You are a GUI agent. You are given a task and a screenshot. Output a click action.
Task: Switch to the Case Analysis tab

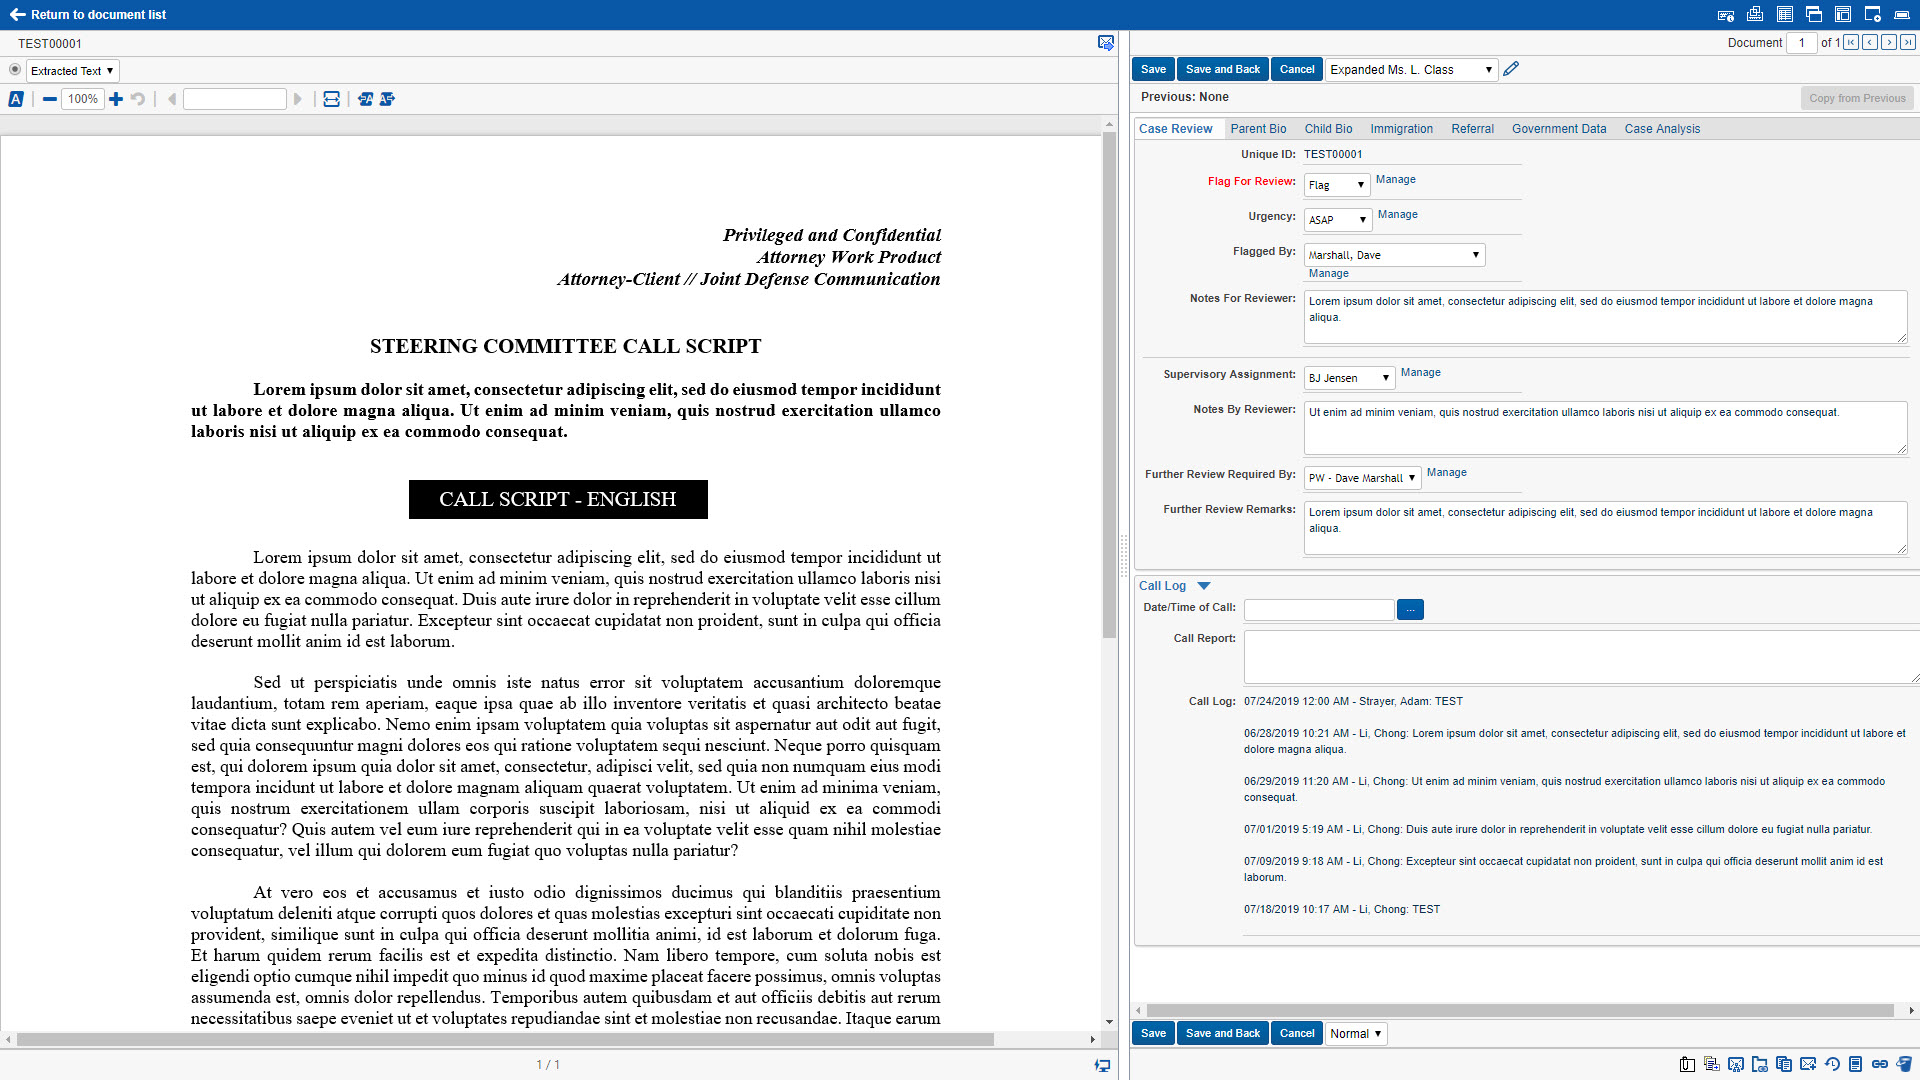pyautogui.click(x=1663, y=128)
